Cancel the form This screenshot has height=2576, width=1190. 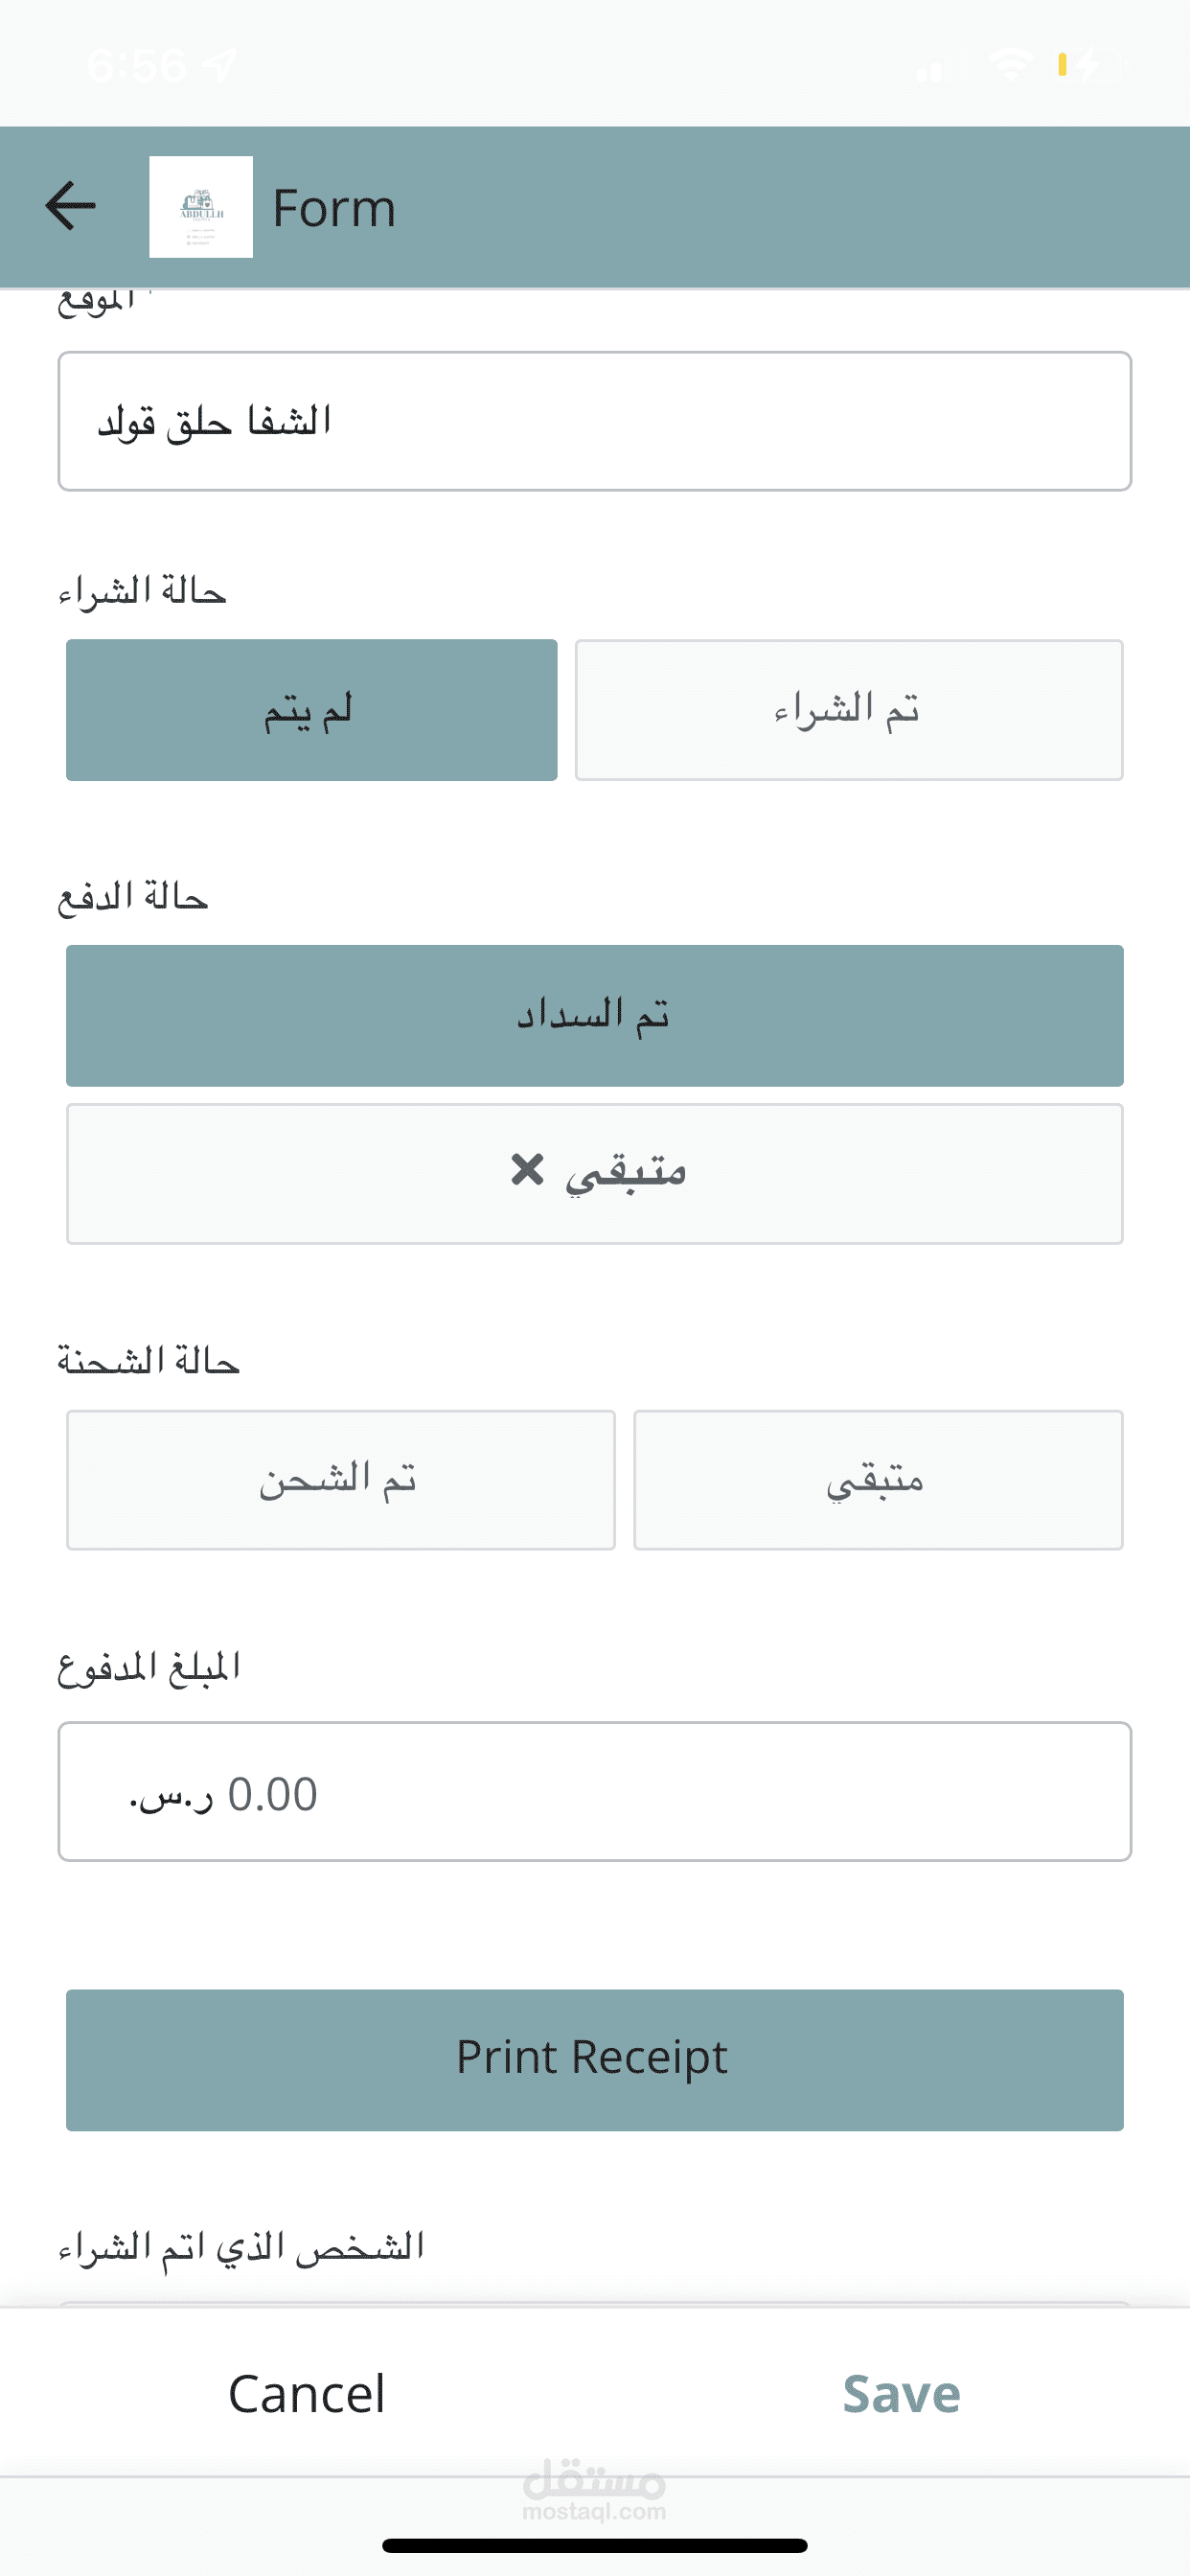306,2394
